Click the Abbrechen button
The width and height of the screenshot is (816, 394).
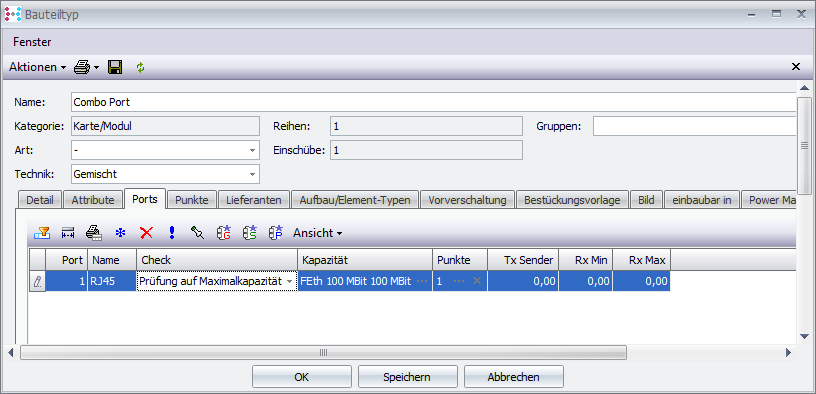point(514,377)
